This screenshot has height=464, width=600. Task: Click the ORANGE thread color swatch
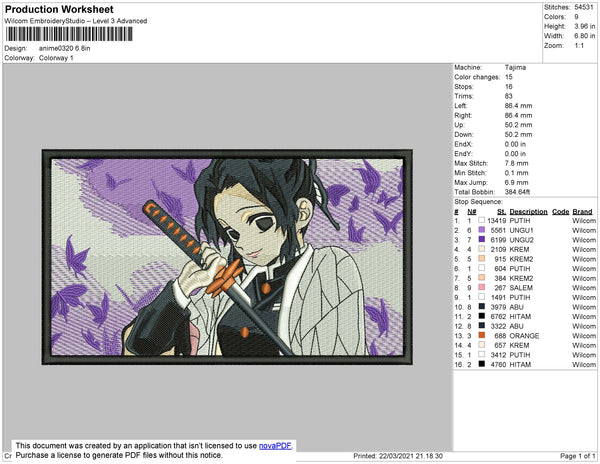tap(481, 335)
